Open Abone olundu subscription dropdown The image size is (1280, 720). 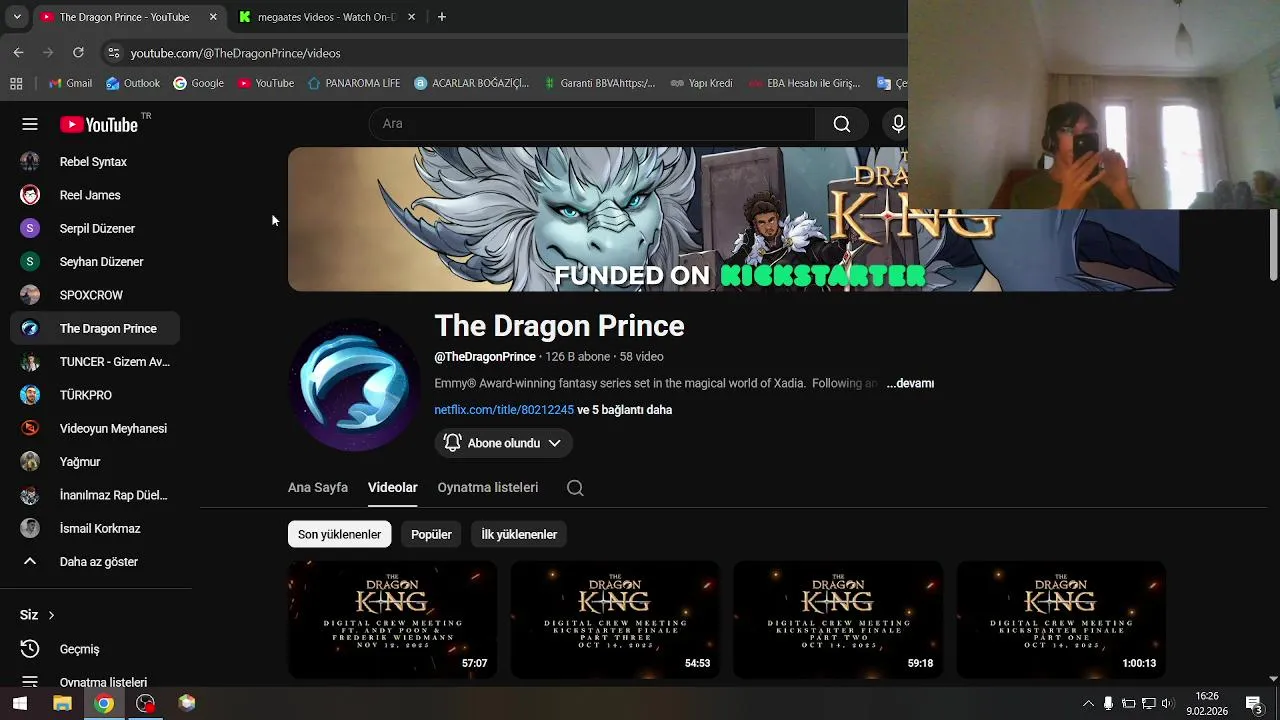click(x=503, y=443)
